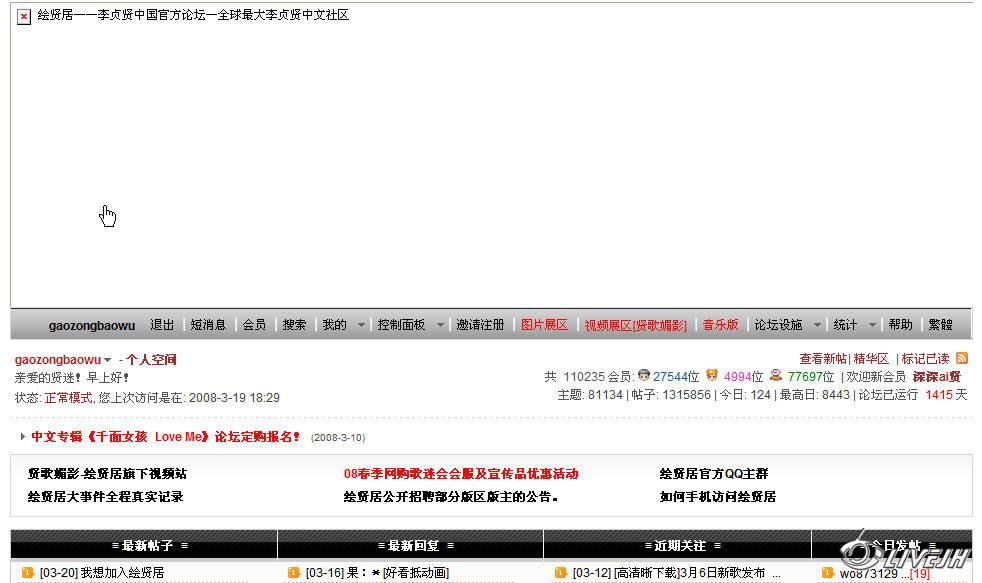Go to 图片展区 in the navigation bar
This screenshot has height=583, width=982.
pyautogui.click(x=544, y=325)
